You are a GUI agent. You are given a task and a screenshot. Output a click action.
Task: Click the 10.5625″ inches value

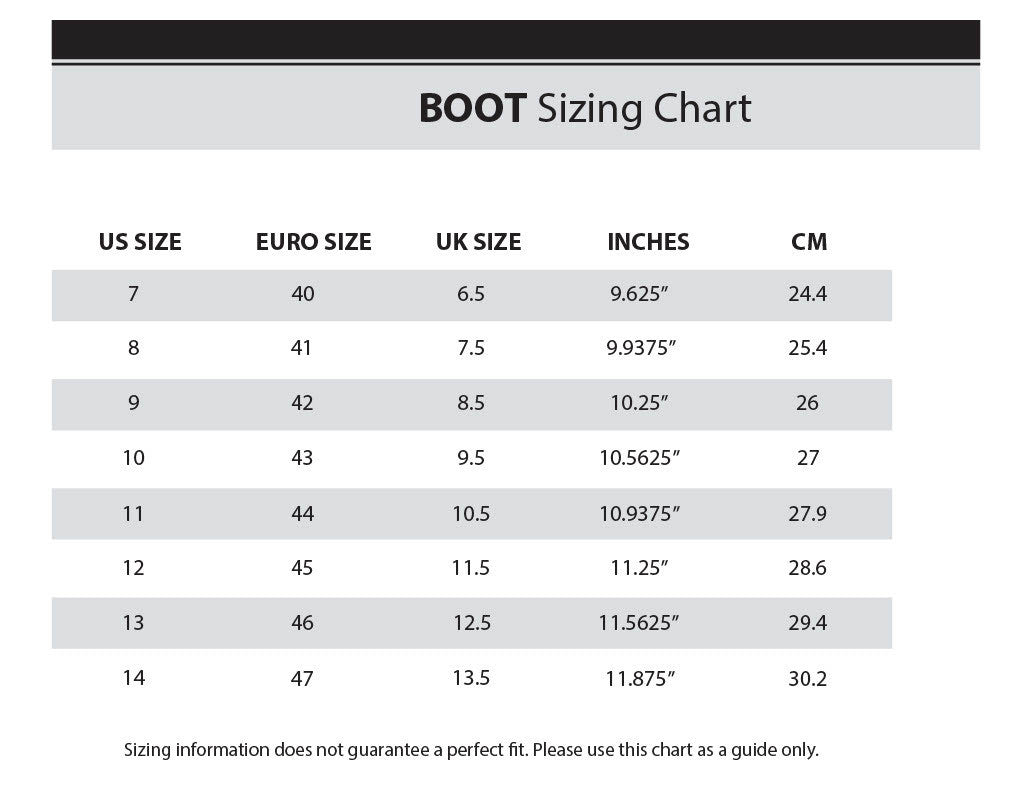tap(640, 458)
